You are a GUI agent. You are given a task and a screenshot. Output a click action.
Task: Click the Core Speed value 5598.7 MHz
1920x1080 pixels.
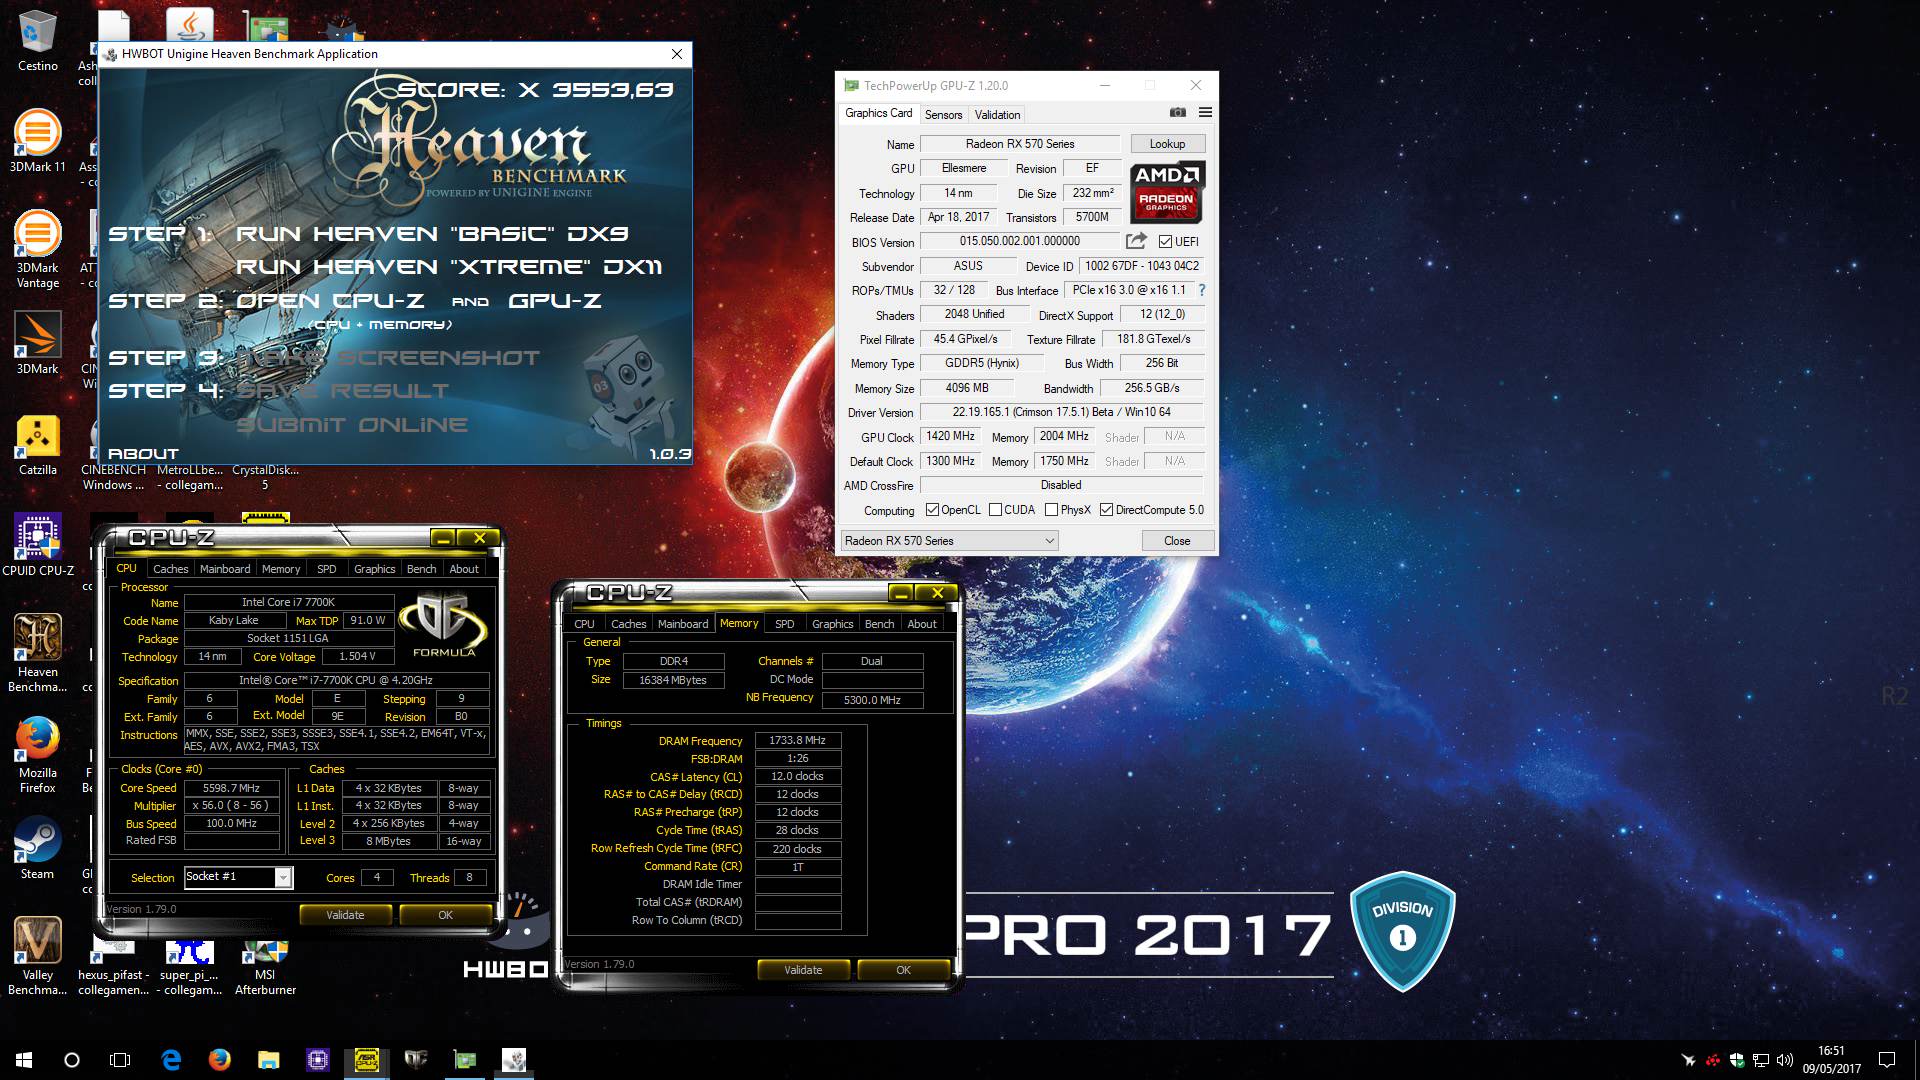231,788
